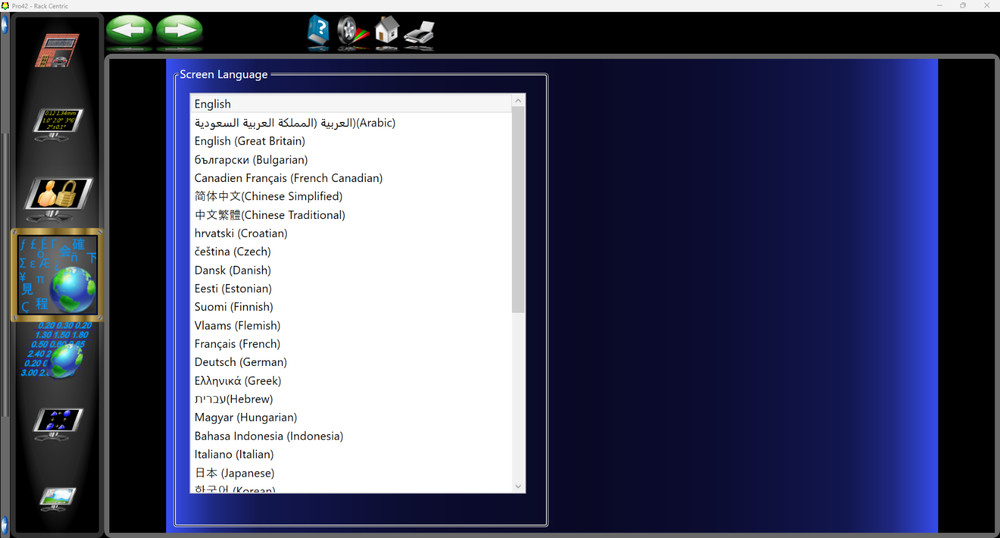Select English (Great Britain) language
1000x538 pixels.
(250, 141)
